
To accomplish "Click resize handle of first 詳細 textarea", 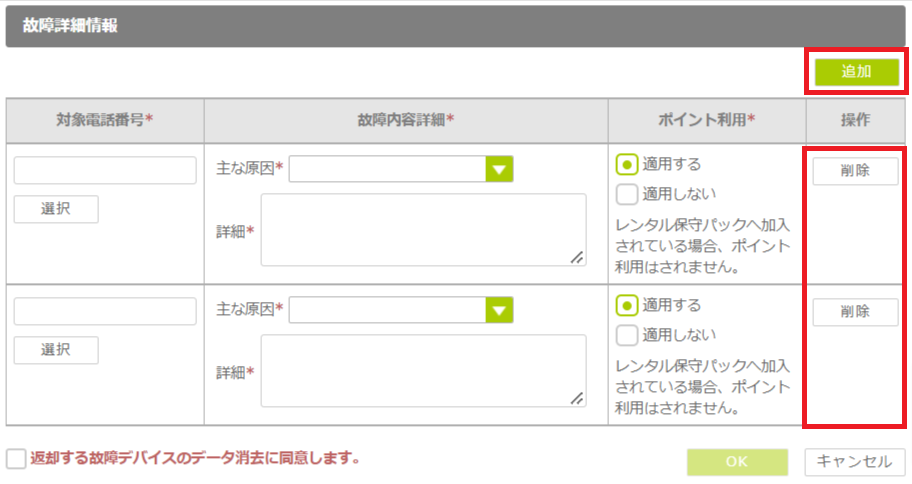I will [577, 258].
